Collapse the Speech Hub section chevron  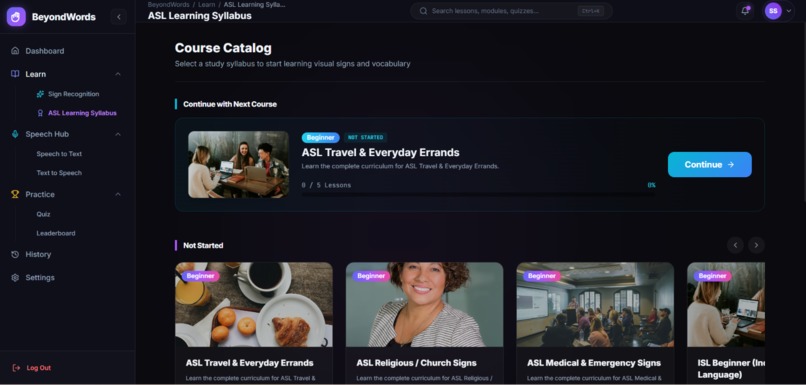(118, 134)
